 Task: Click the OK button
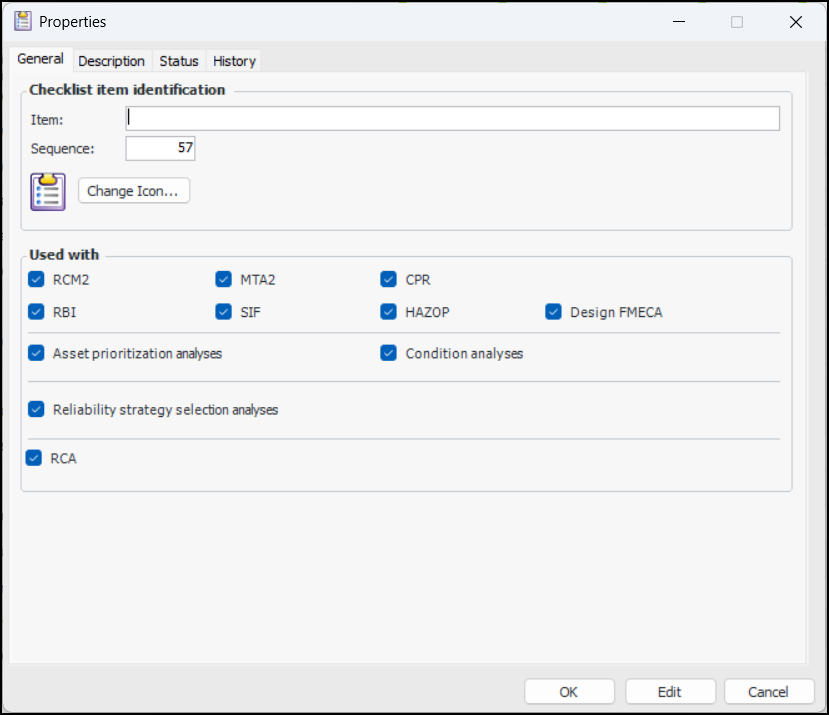click(x=569, y=692)
